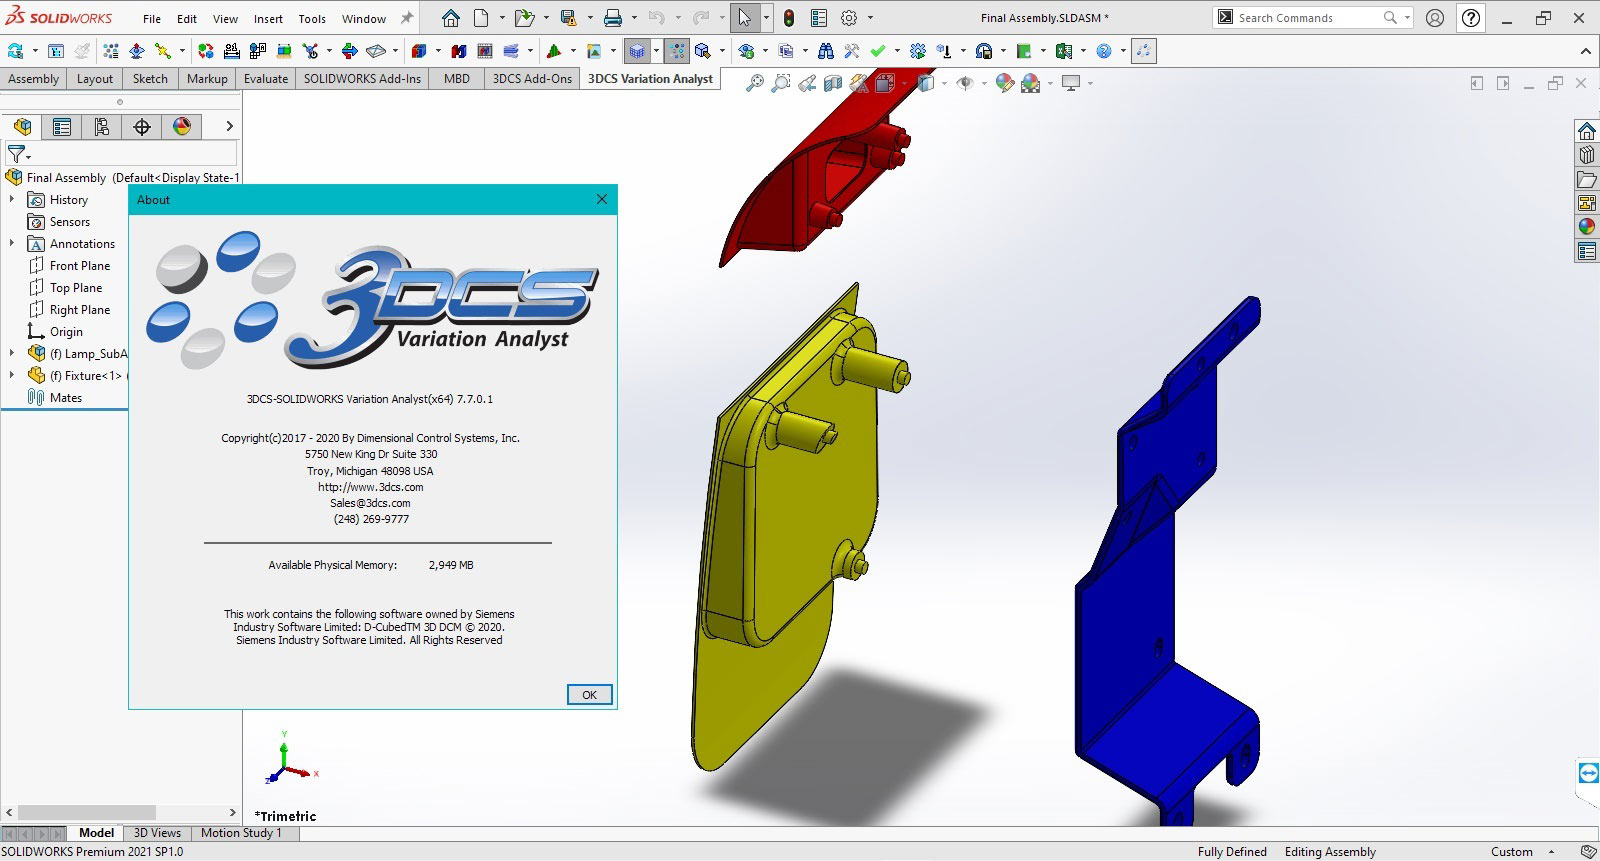Click the Custom units status bar button
The height and width of the screenshot is (861, 1600).
pyautogui.click(x=1511, y=852)
